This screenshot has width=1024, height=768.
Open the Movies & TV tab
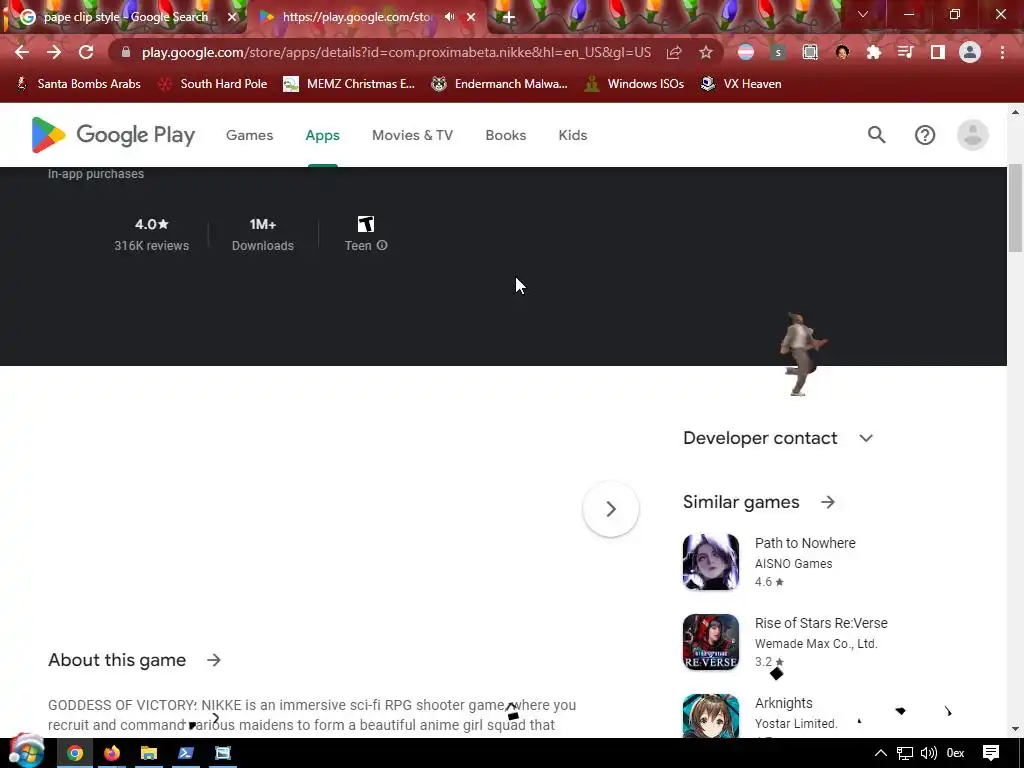click(x=412, y=135)
